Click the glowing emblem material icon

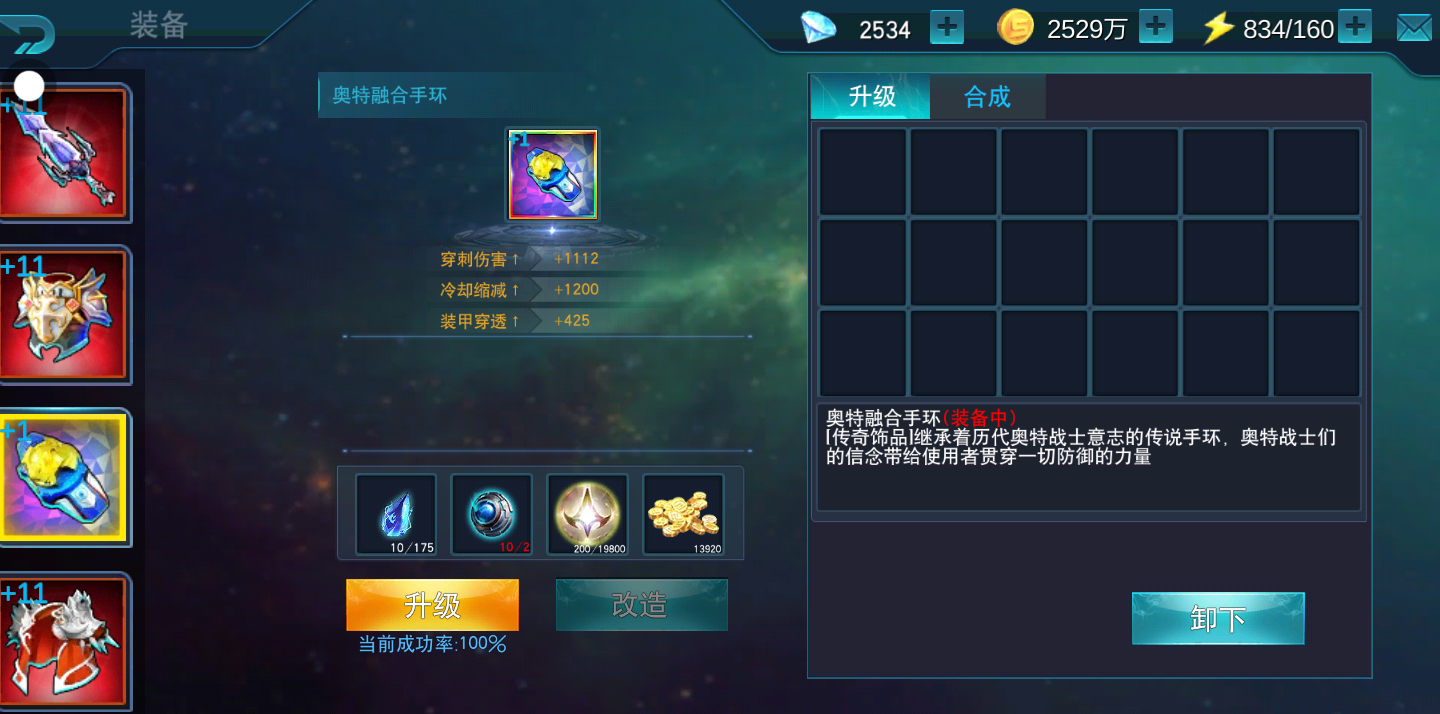[x=587, y=514]
